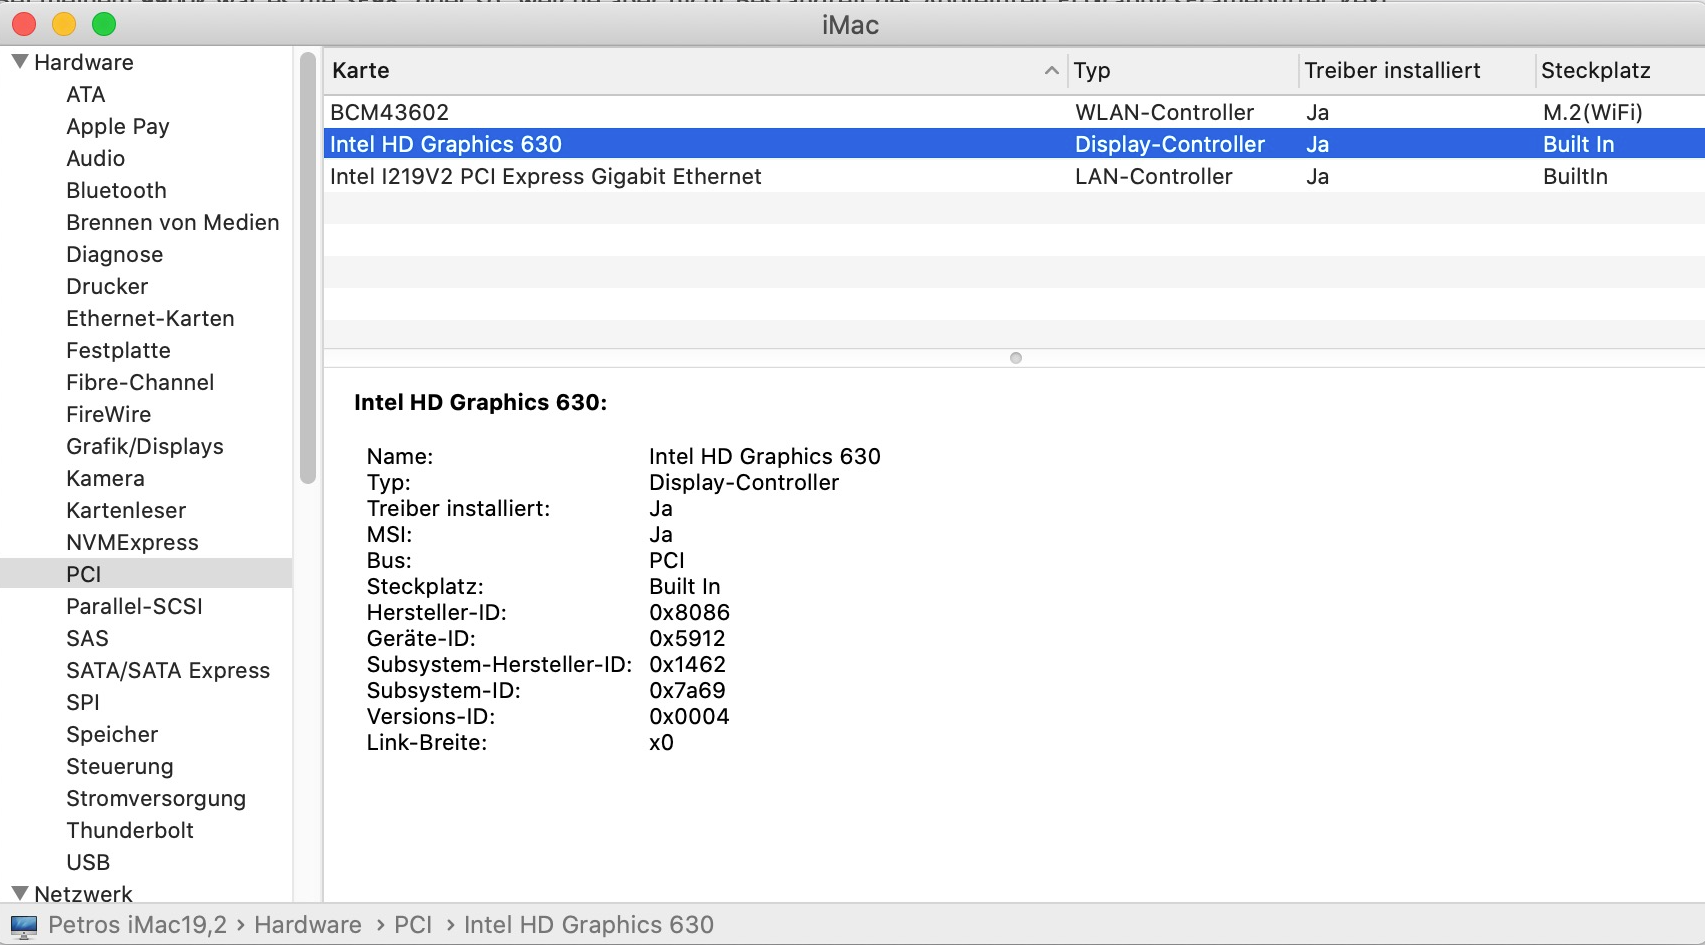The height and width of the screenshot is (945, 1705).
Task: Select Bluetooth in the sidebar
Action: point(116,190)
